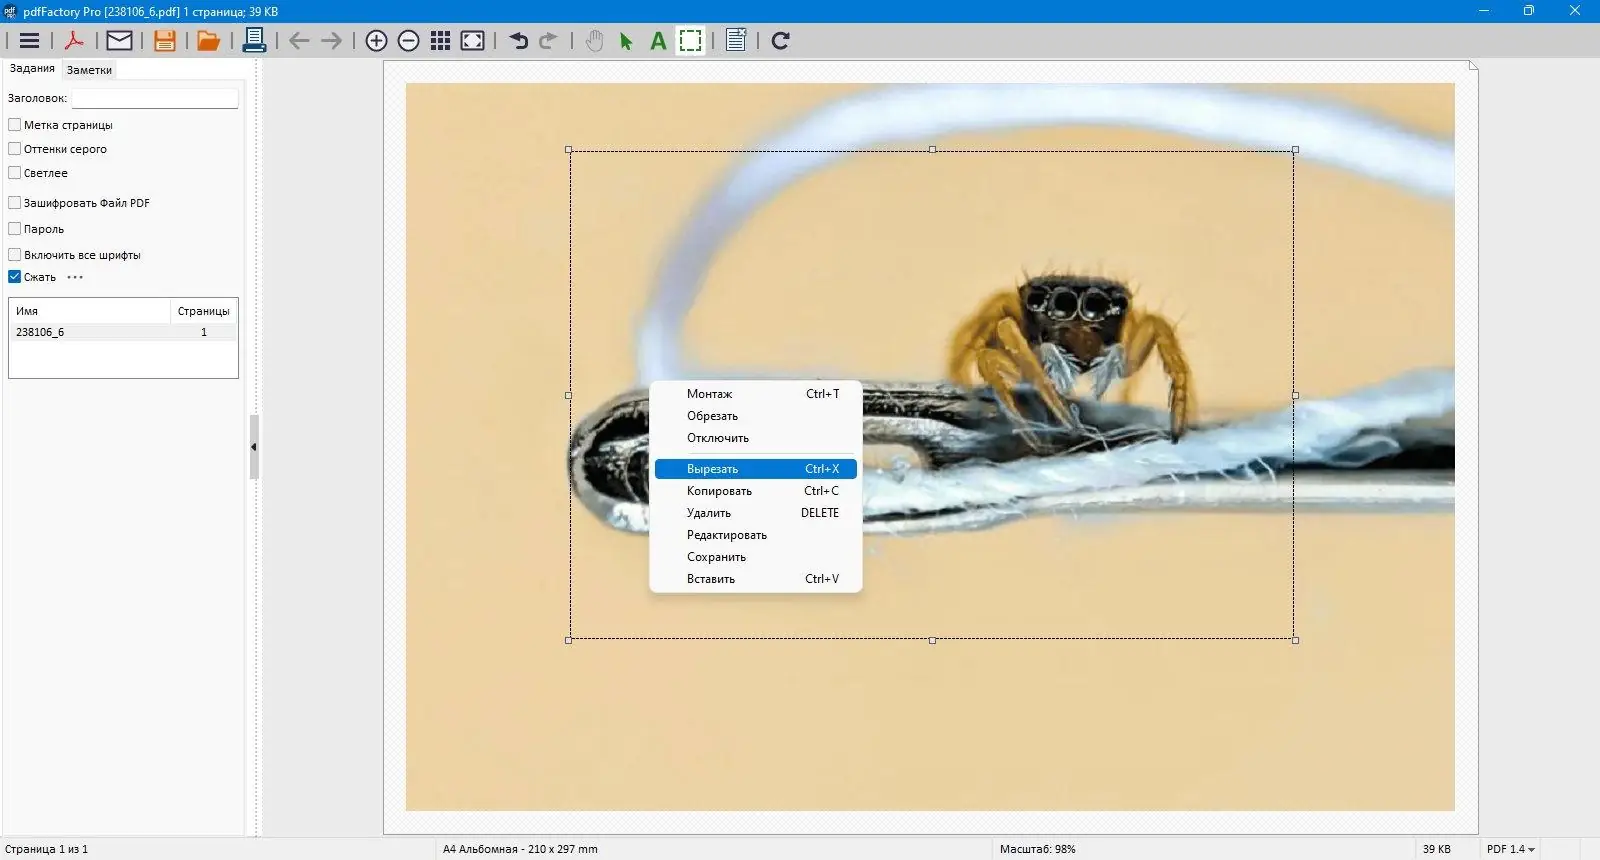Tick the Пароль checkbox
This screenshot has width=1600, height=860.
15,229
